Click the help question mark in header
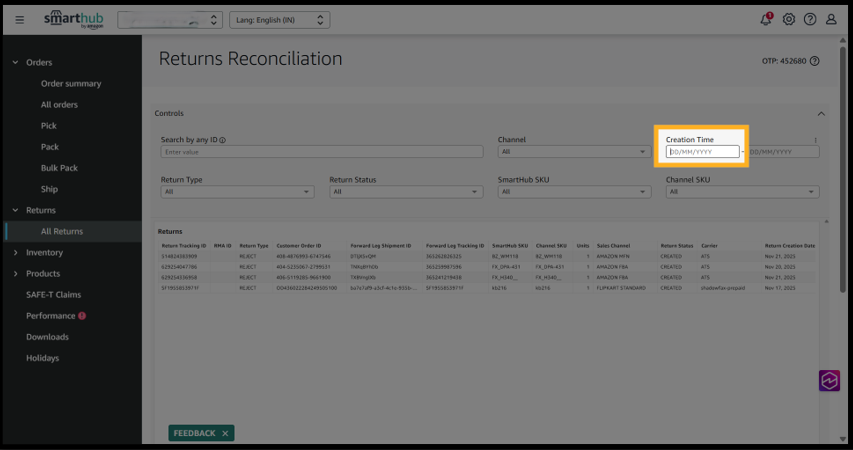The width and height of the screenshot is (853, 450). [810, 20]
